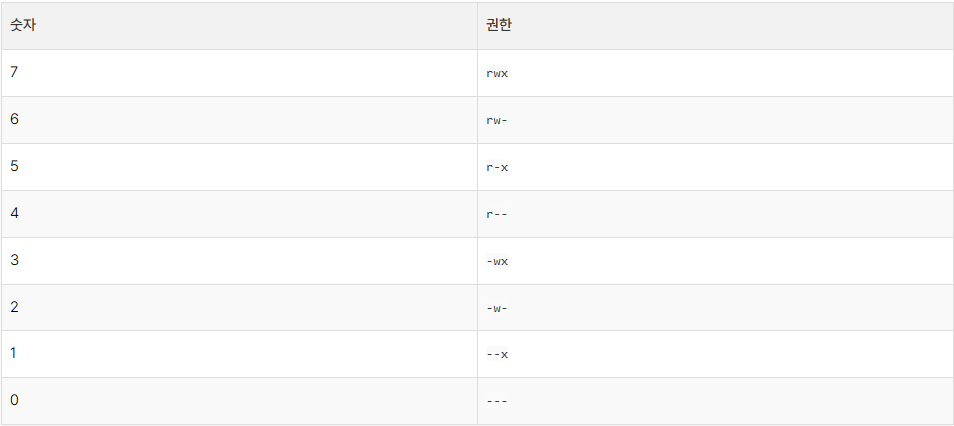Viewport: 954px width, 426px height.
Task: Click the number 7 cell
Action: pyautogui.click(x=239, y=73)
